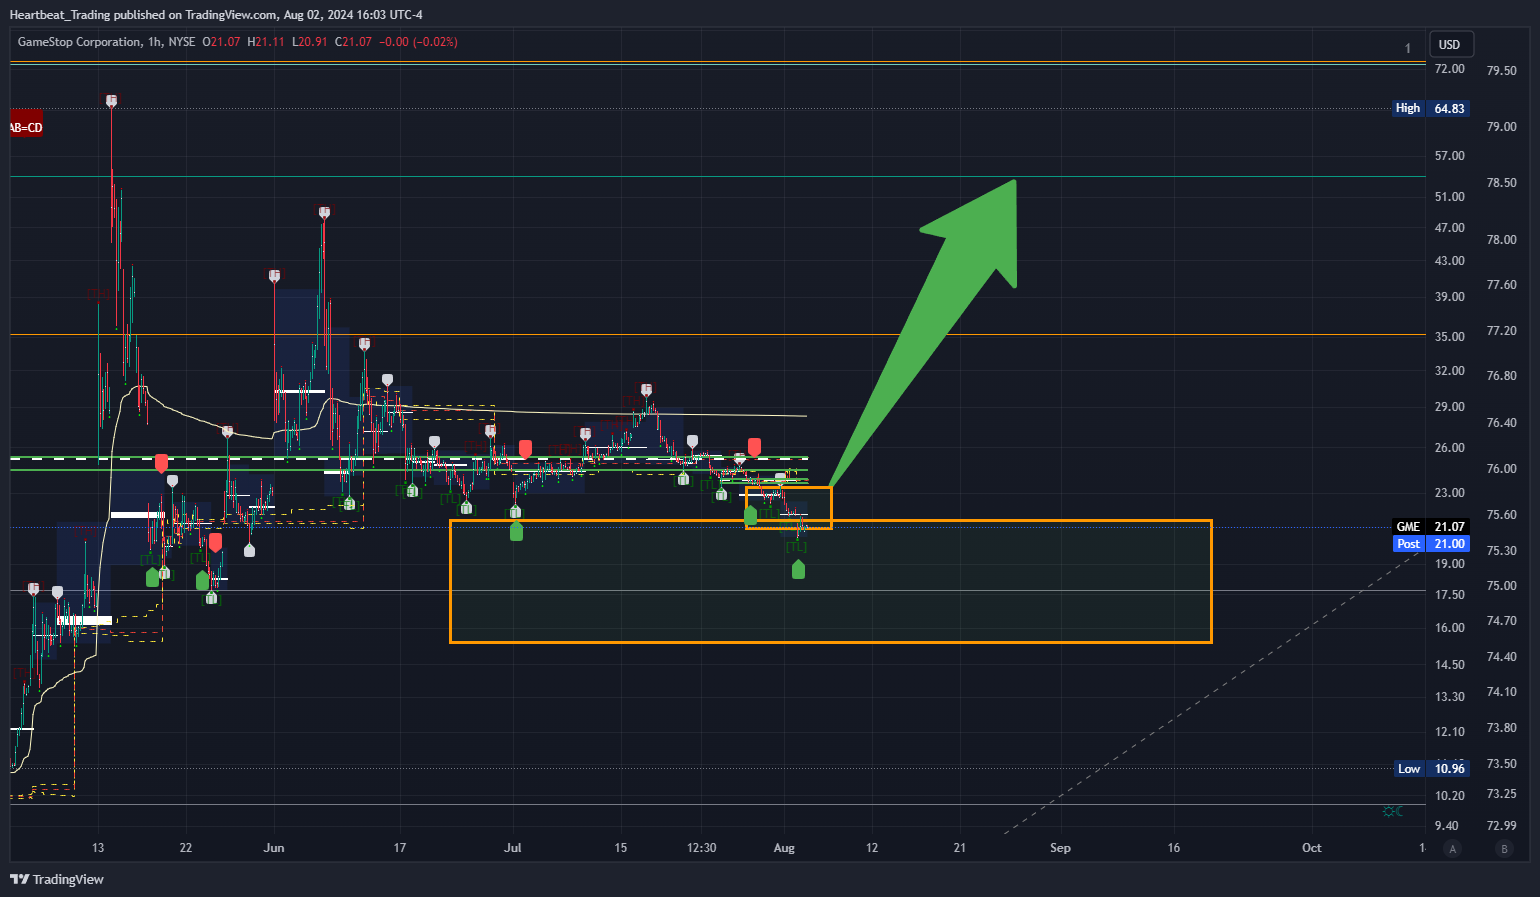
Task: Select the Jul label on time axis
Action: point(513,848)
